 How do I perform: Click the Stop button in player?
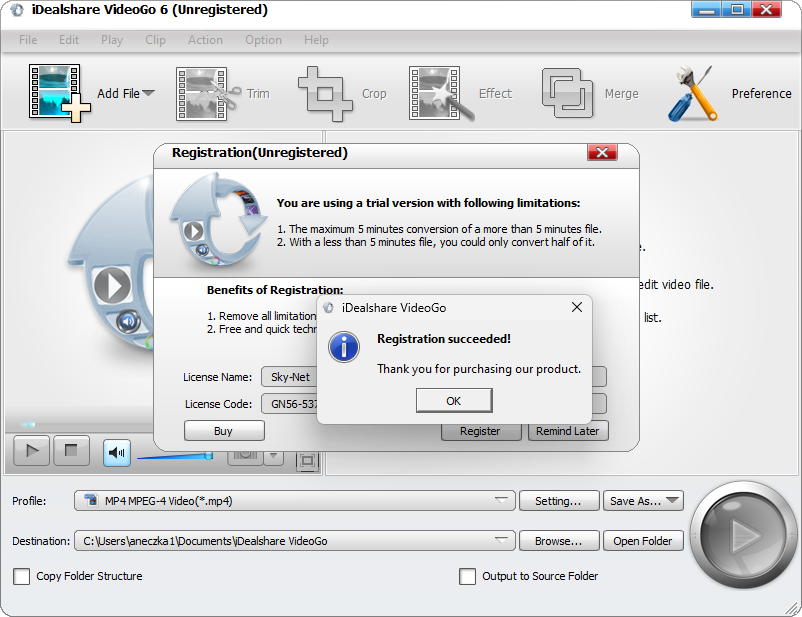(x=71, y=451)
